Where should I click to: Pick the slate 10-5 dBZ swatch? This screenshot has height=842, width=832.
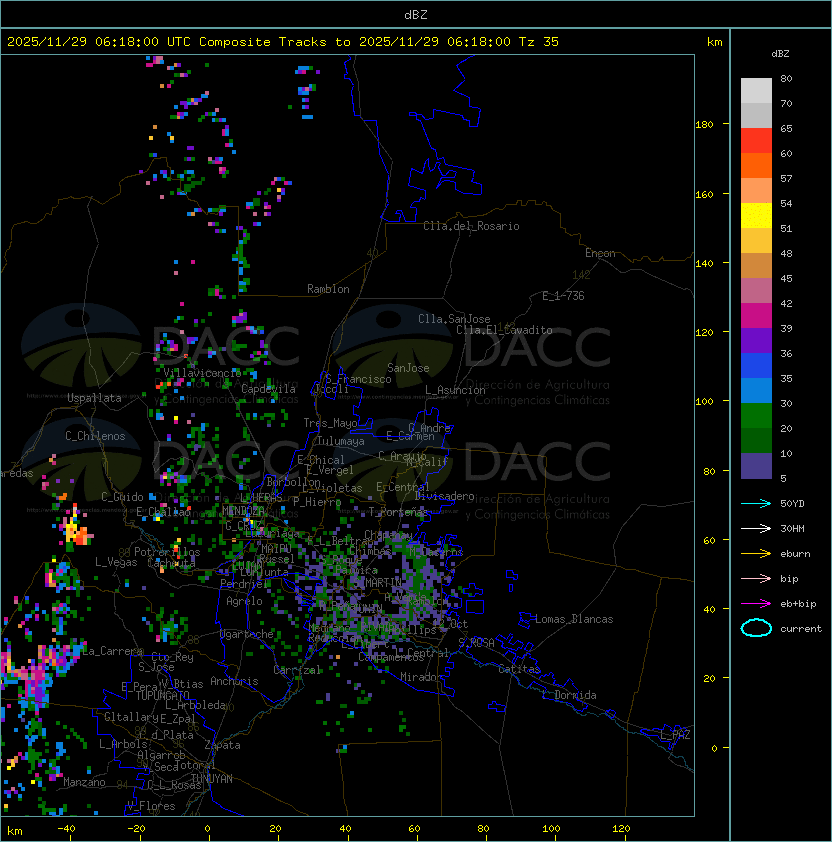point(756,466)
